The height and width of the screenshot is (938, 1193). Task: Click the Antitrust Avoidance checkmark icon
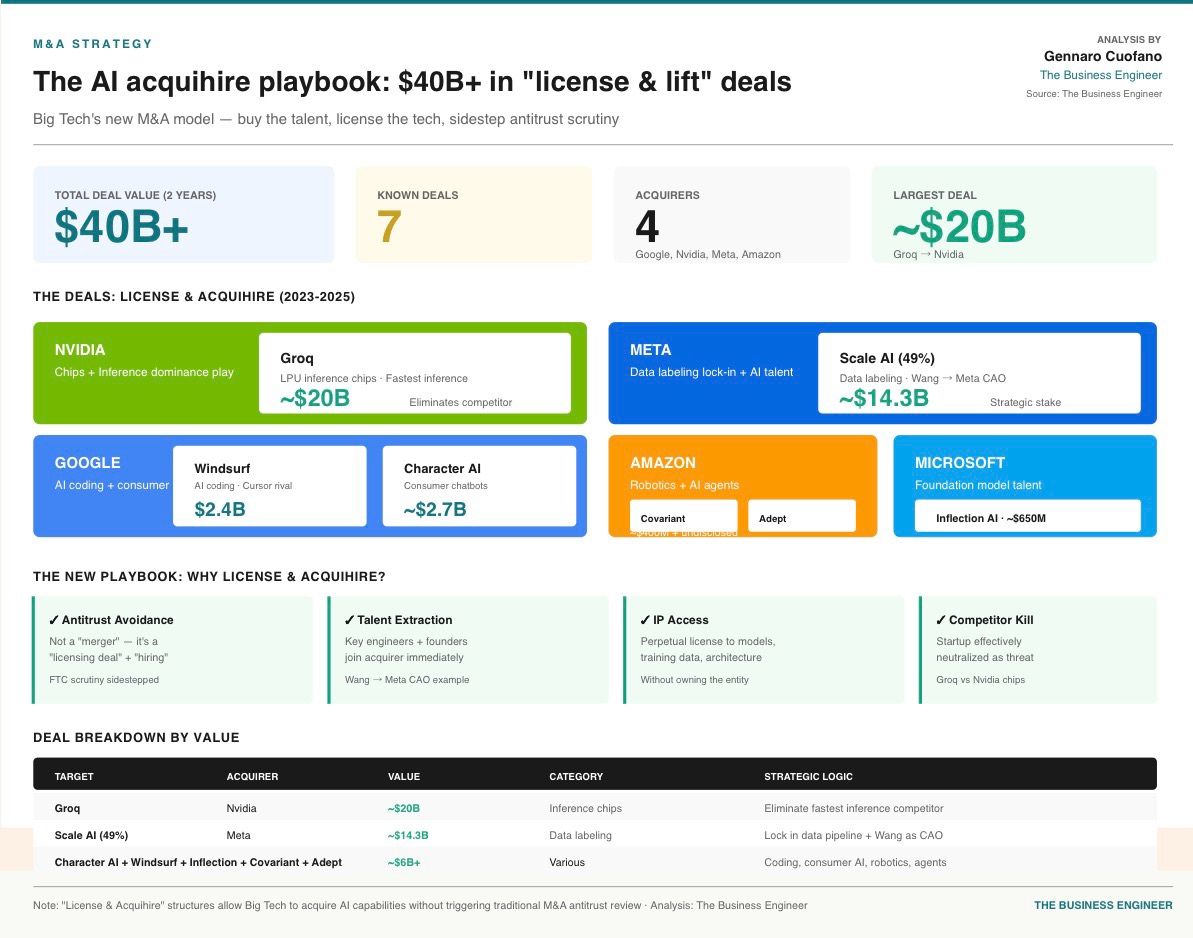click(52, 620)
